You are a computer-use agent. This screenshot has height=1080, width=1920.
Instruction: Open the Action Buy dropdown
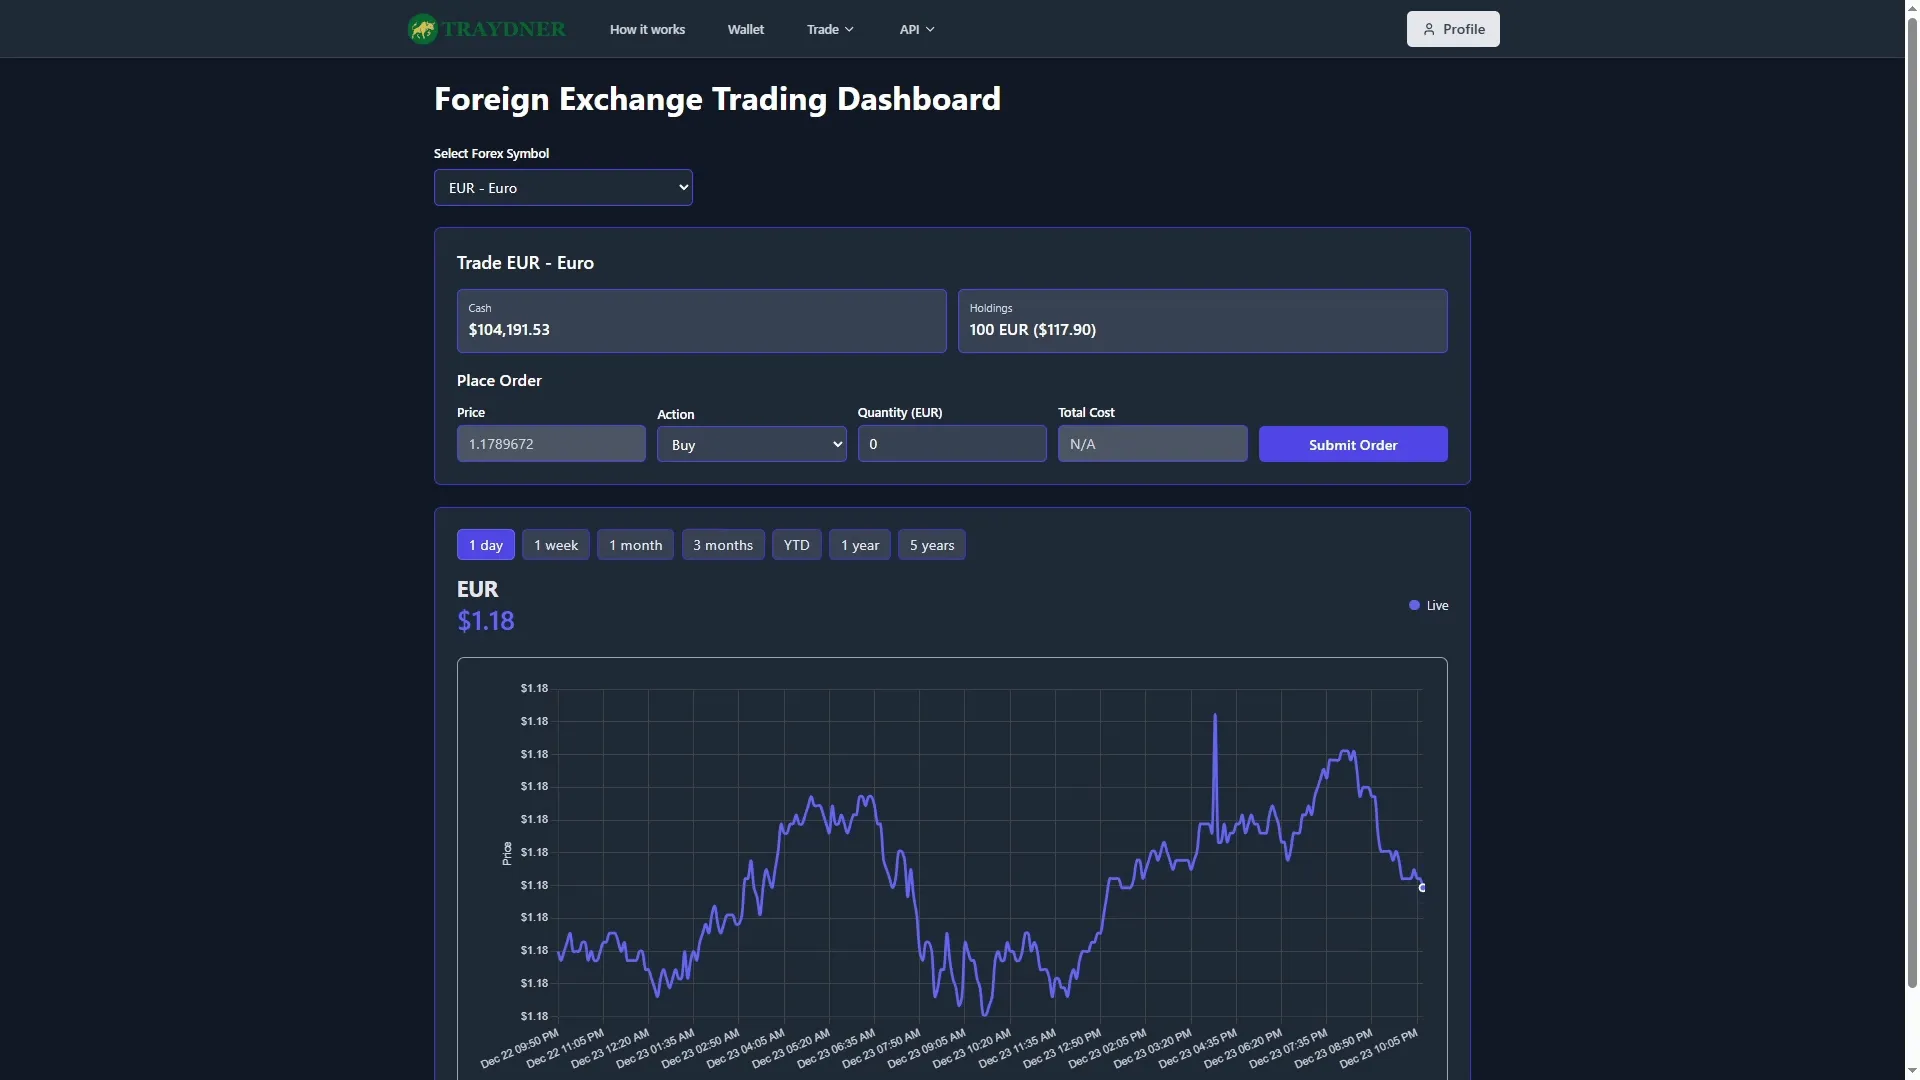(x=751, y=444)
